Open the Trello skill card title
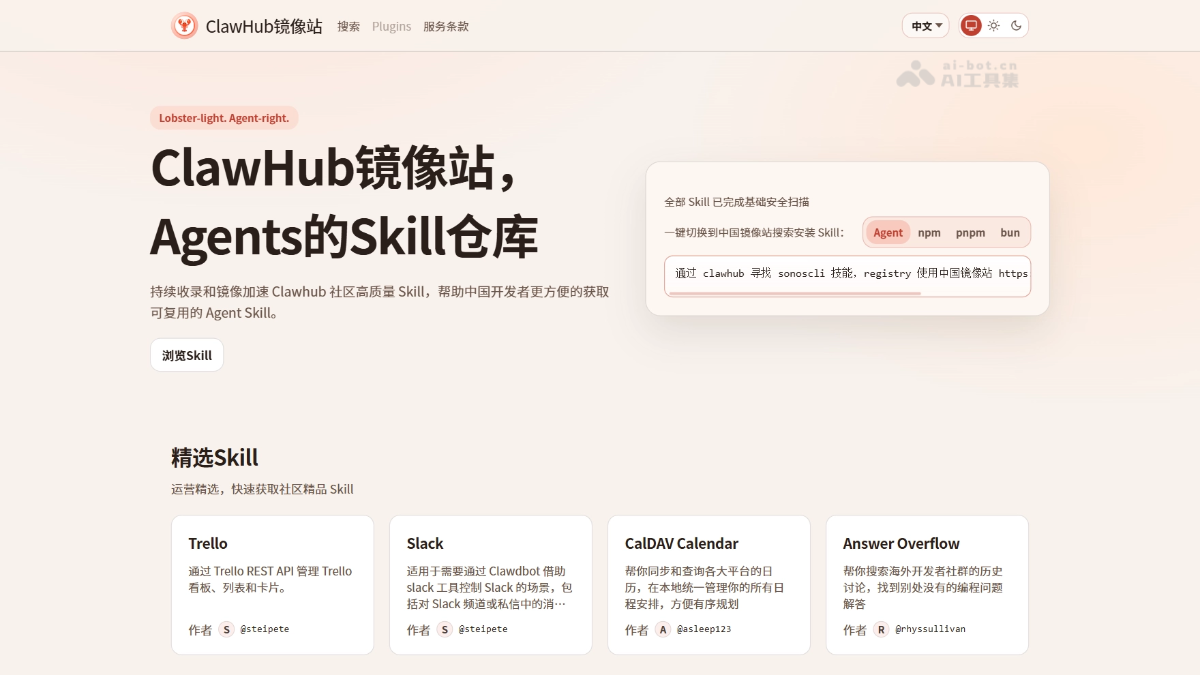Screen dimensions: 1200x675 [x=208, y=543]
